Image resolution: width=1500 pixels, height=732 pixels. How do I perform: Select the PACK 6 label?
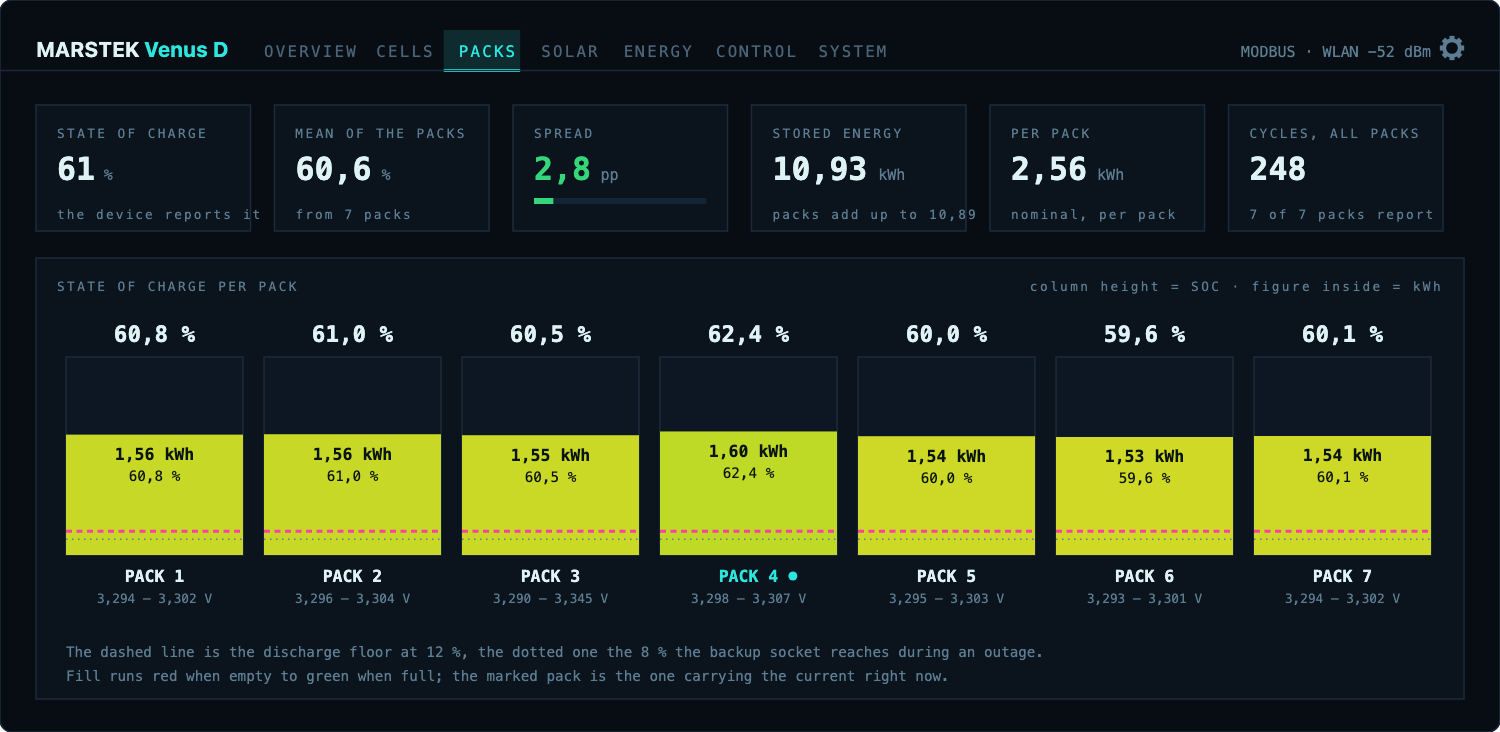1144,576
